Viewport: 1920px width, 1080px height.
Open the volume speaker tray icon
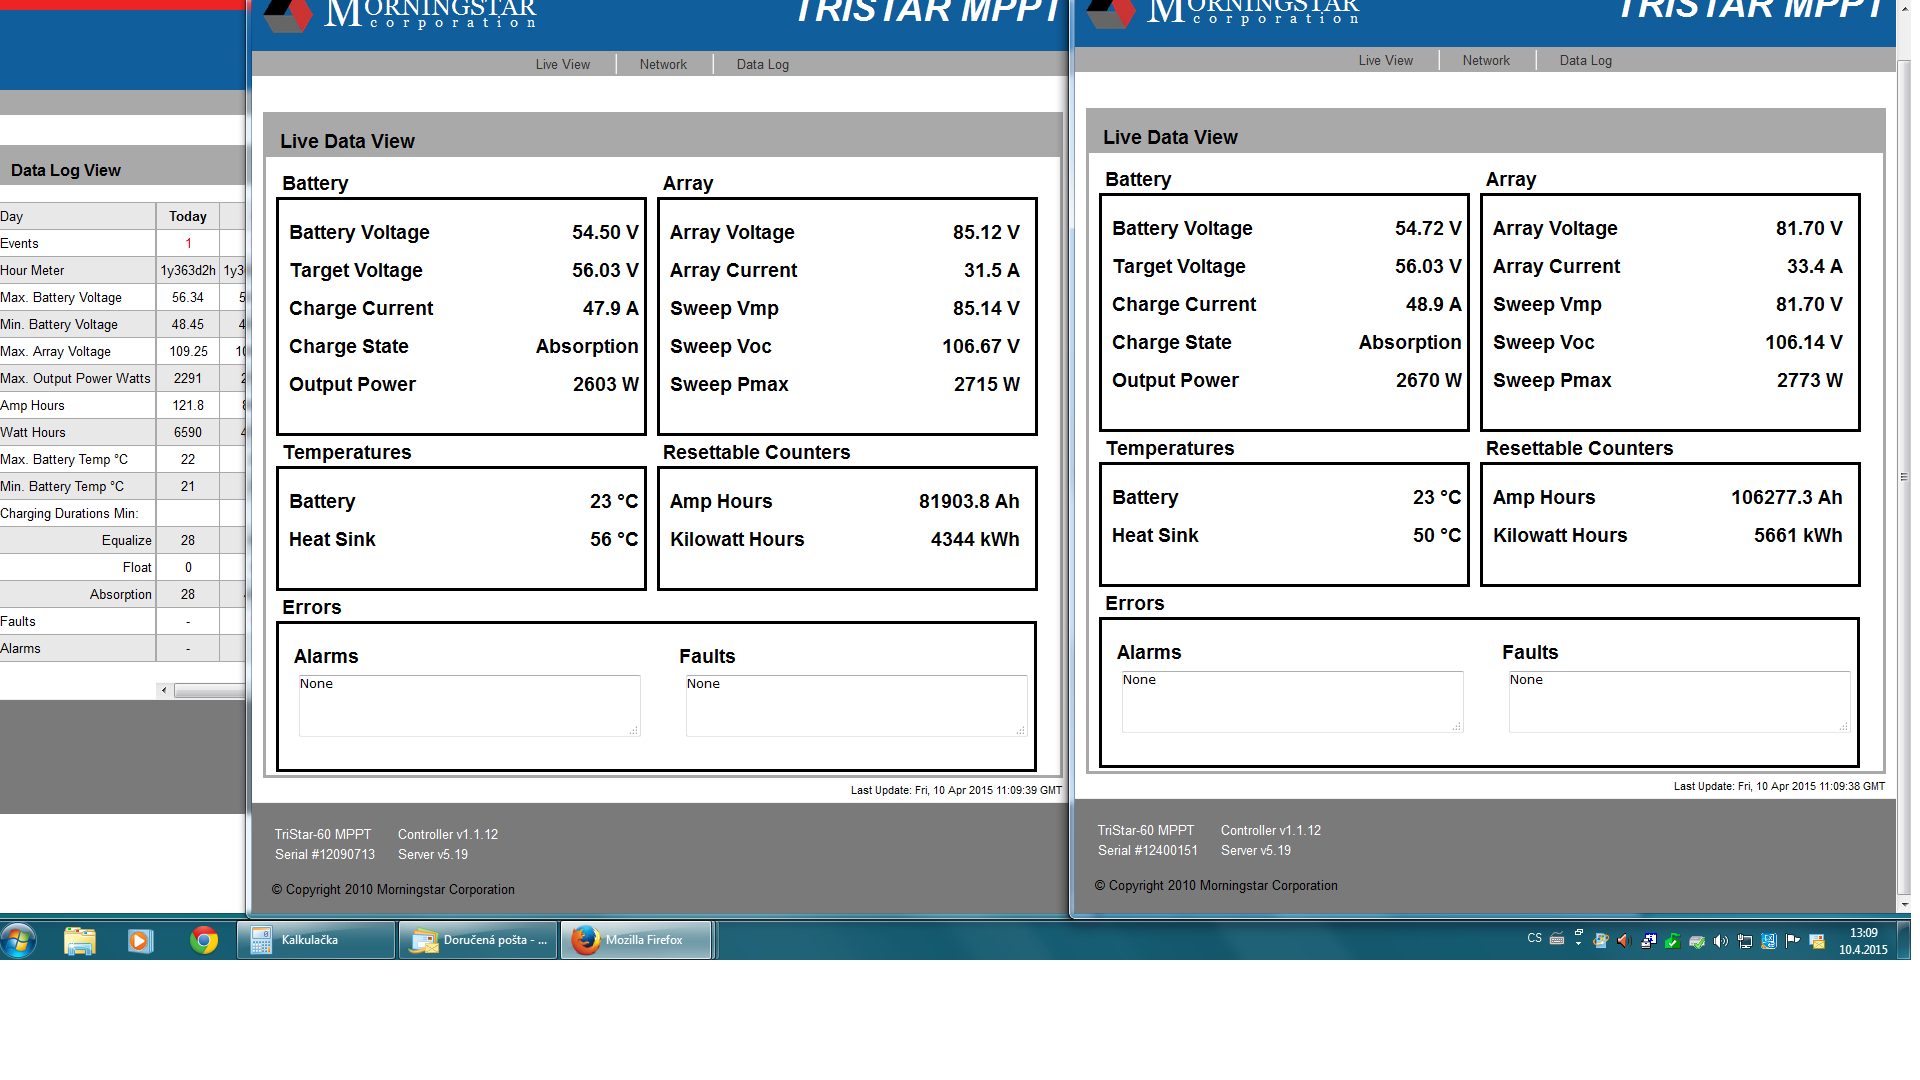(1721, 941)
